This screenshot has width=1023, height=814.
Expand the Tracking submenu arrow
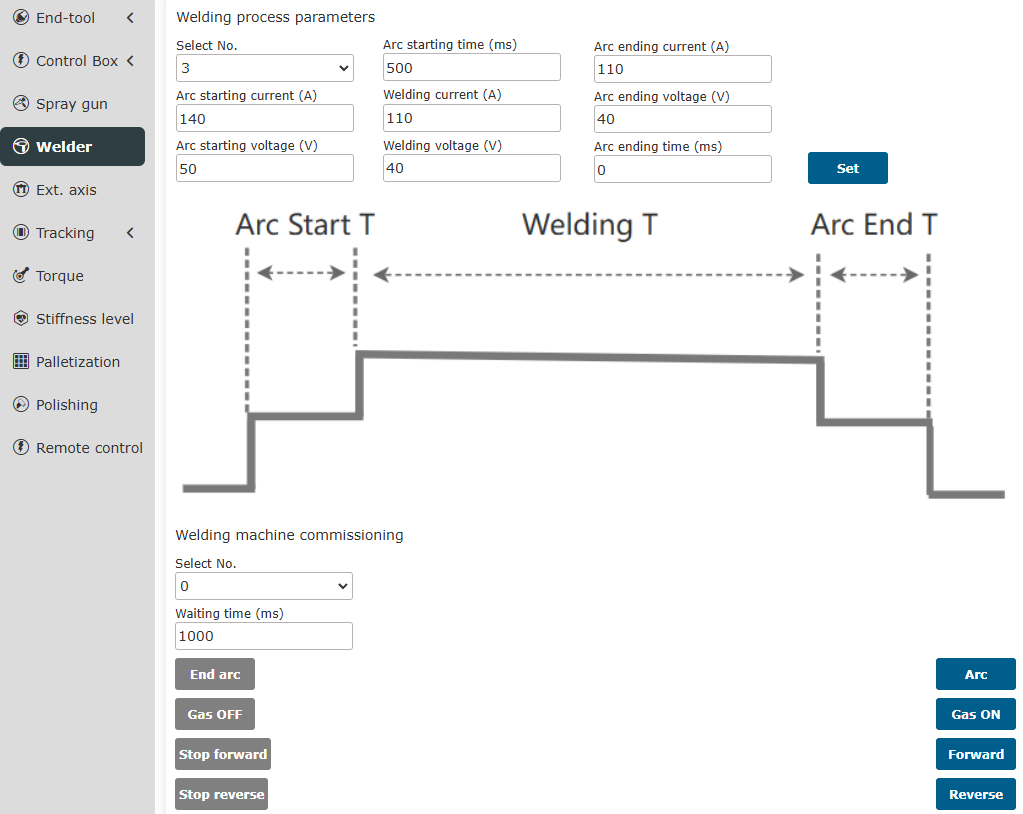click(130, 233)
